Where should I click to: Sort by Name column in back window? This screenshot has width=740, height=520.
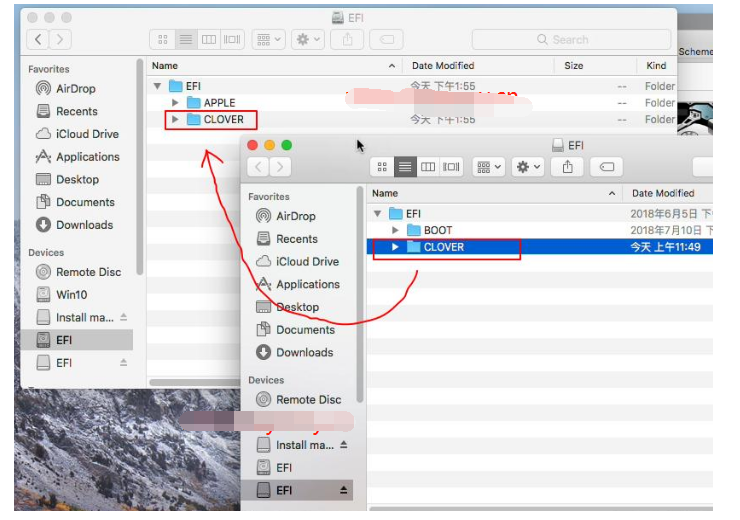pos(274,66)
